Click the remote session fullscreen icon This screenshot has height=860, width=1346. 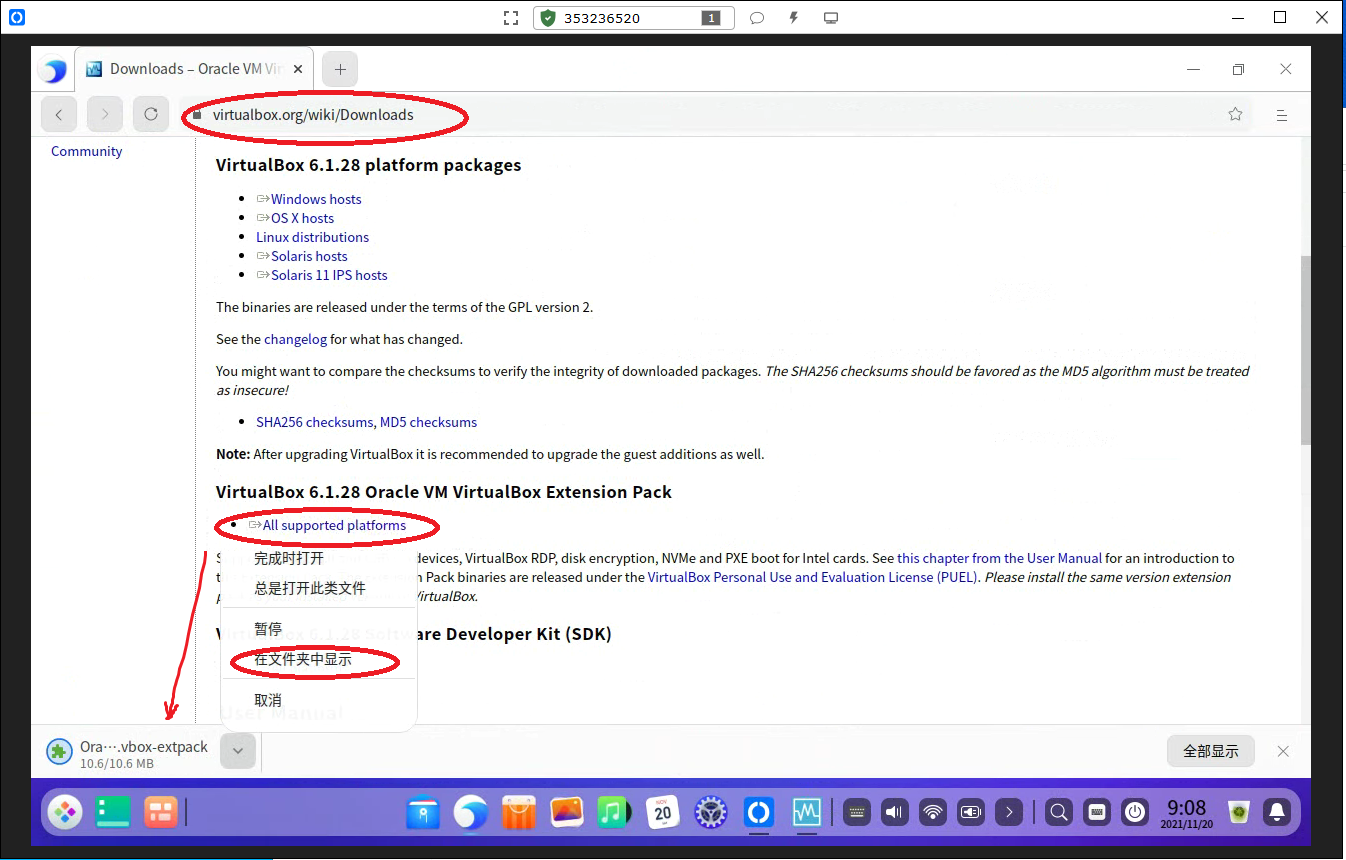tap(511, 18)
